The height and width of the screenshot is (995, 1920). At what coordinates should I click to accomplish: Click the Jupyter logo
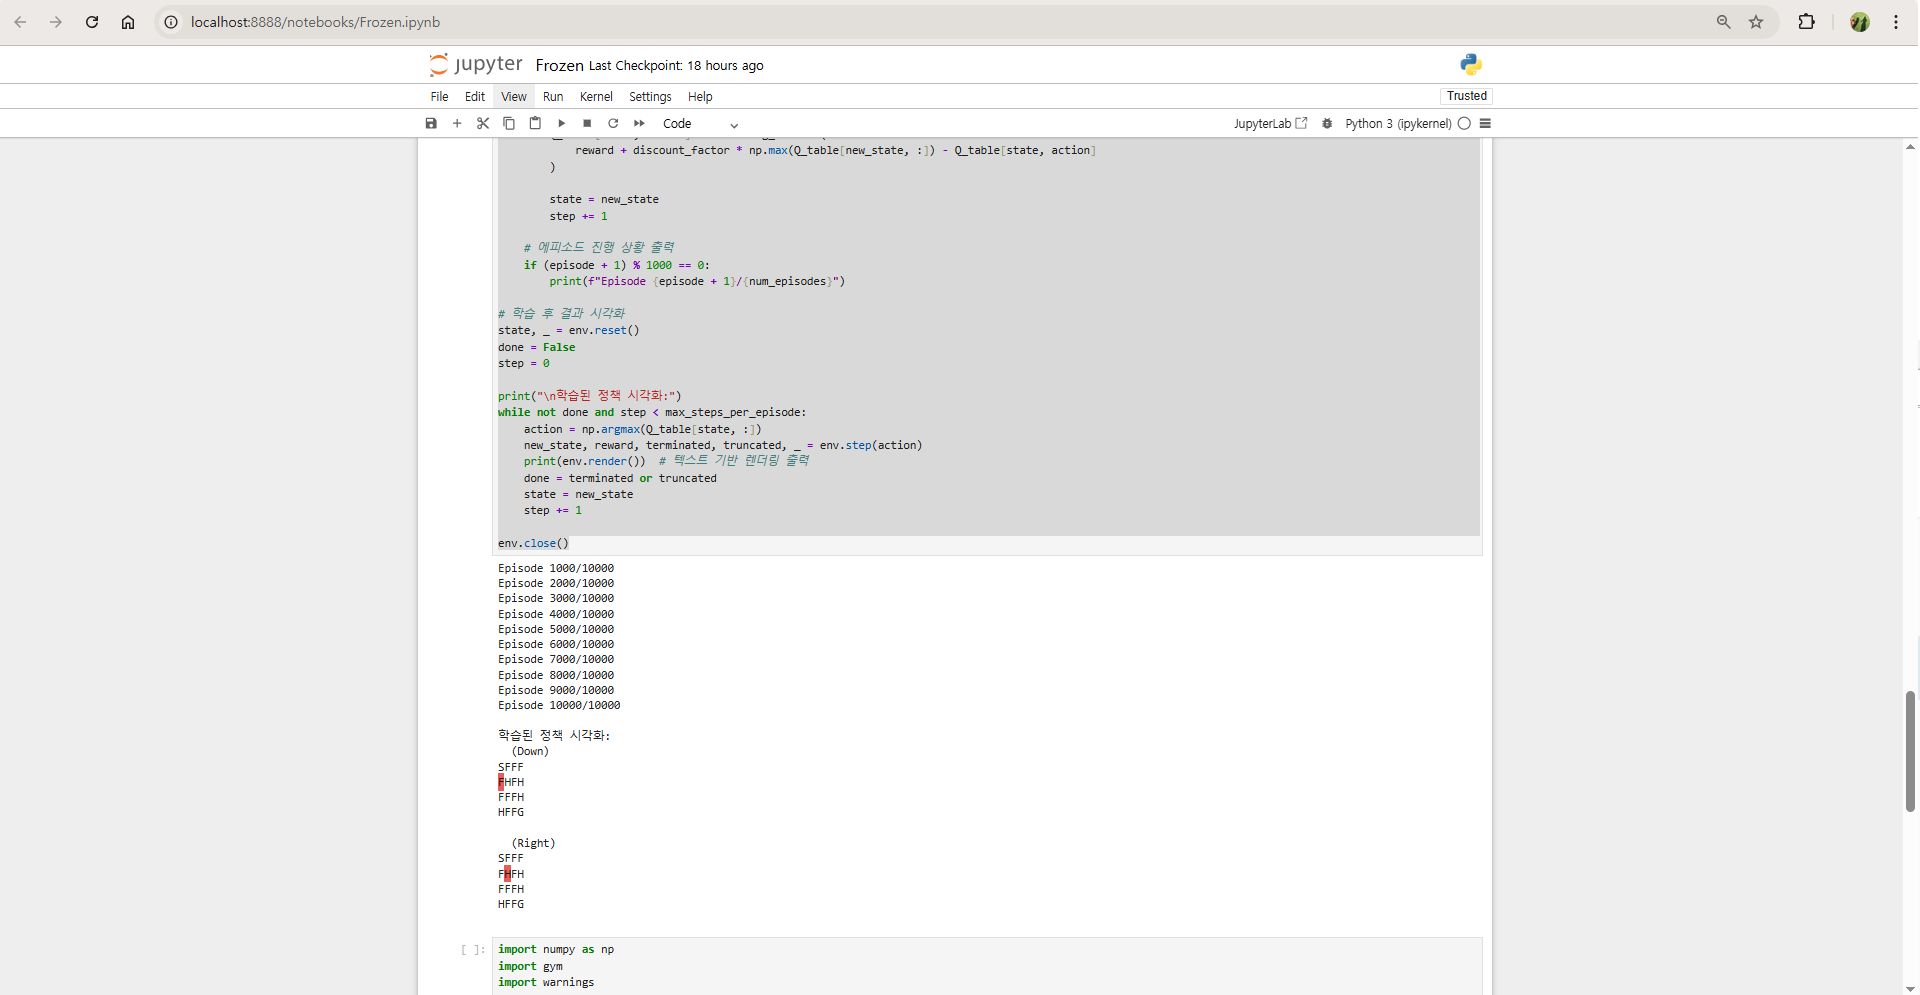click(x=476, y=65)
